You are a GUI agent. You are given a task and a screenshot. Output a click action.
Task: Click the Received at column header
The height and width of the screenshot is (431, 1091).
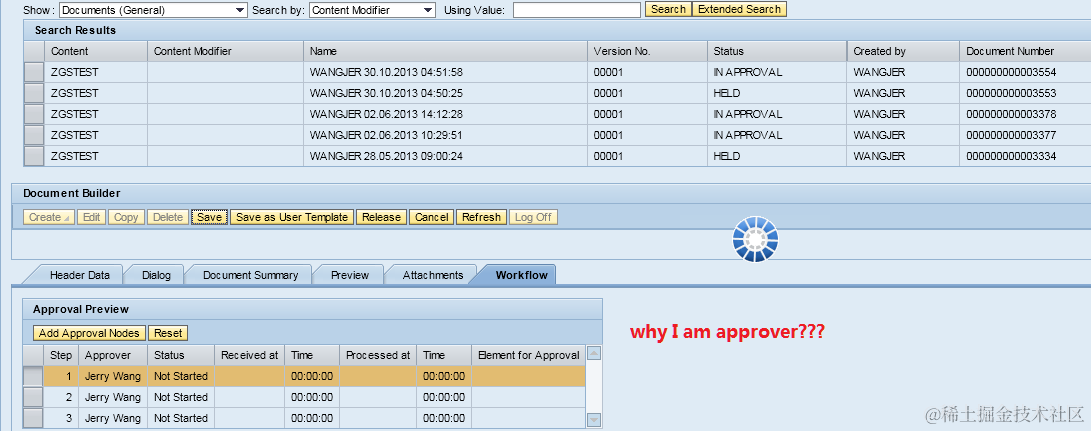(250, 355)
